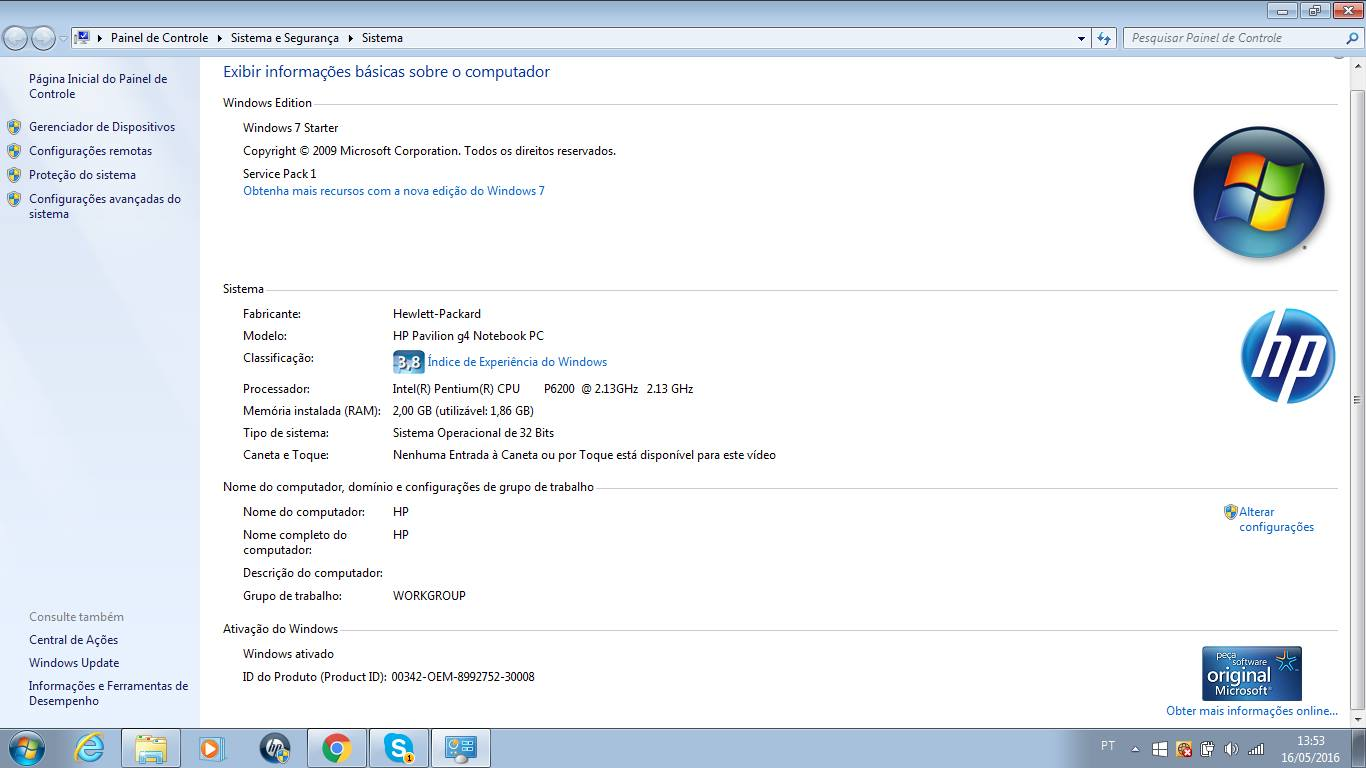This screenshot has width=1366, height=768.
Task: Click the security alert tray icon
Action: point(1184,748)
